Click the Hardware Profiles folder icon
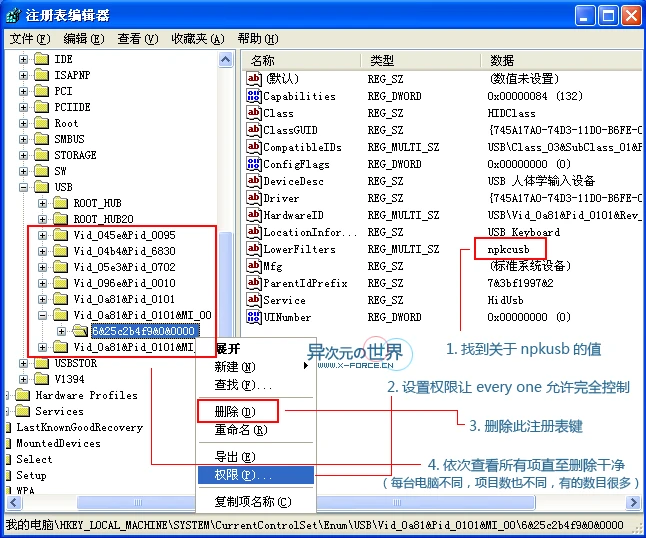The height and width of the screenshot is (538, 646). point(22,395)
